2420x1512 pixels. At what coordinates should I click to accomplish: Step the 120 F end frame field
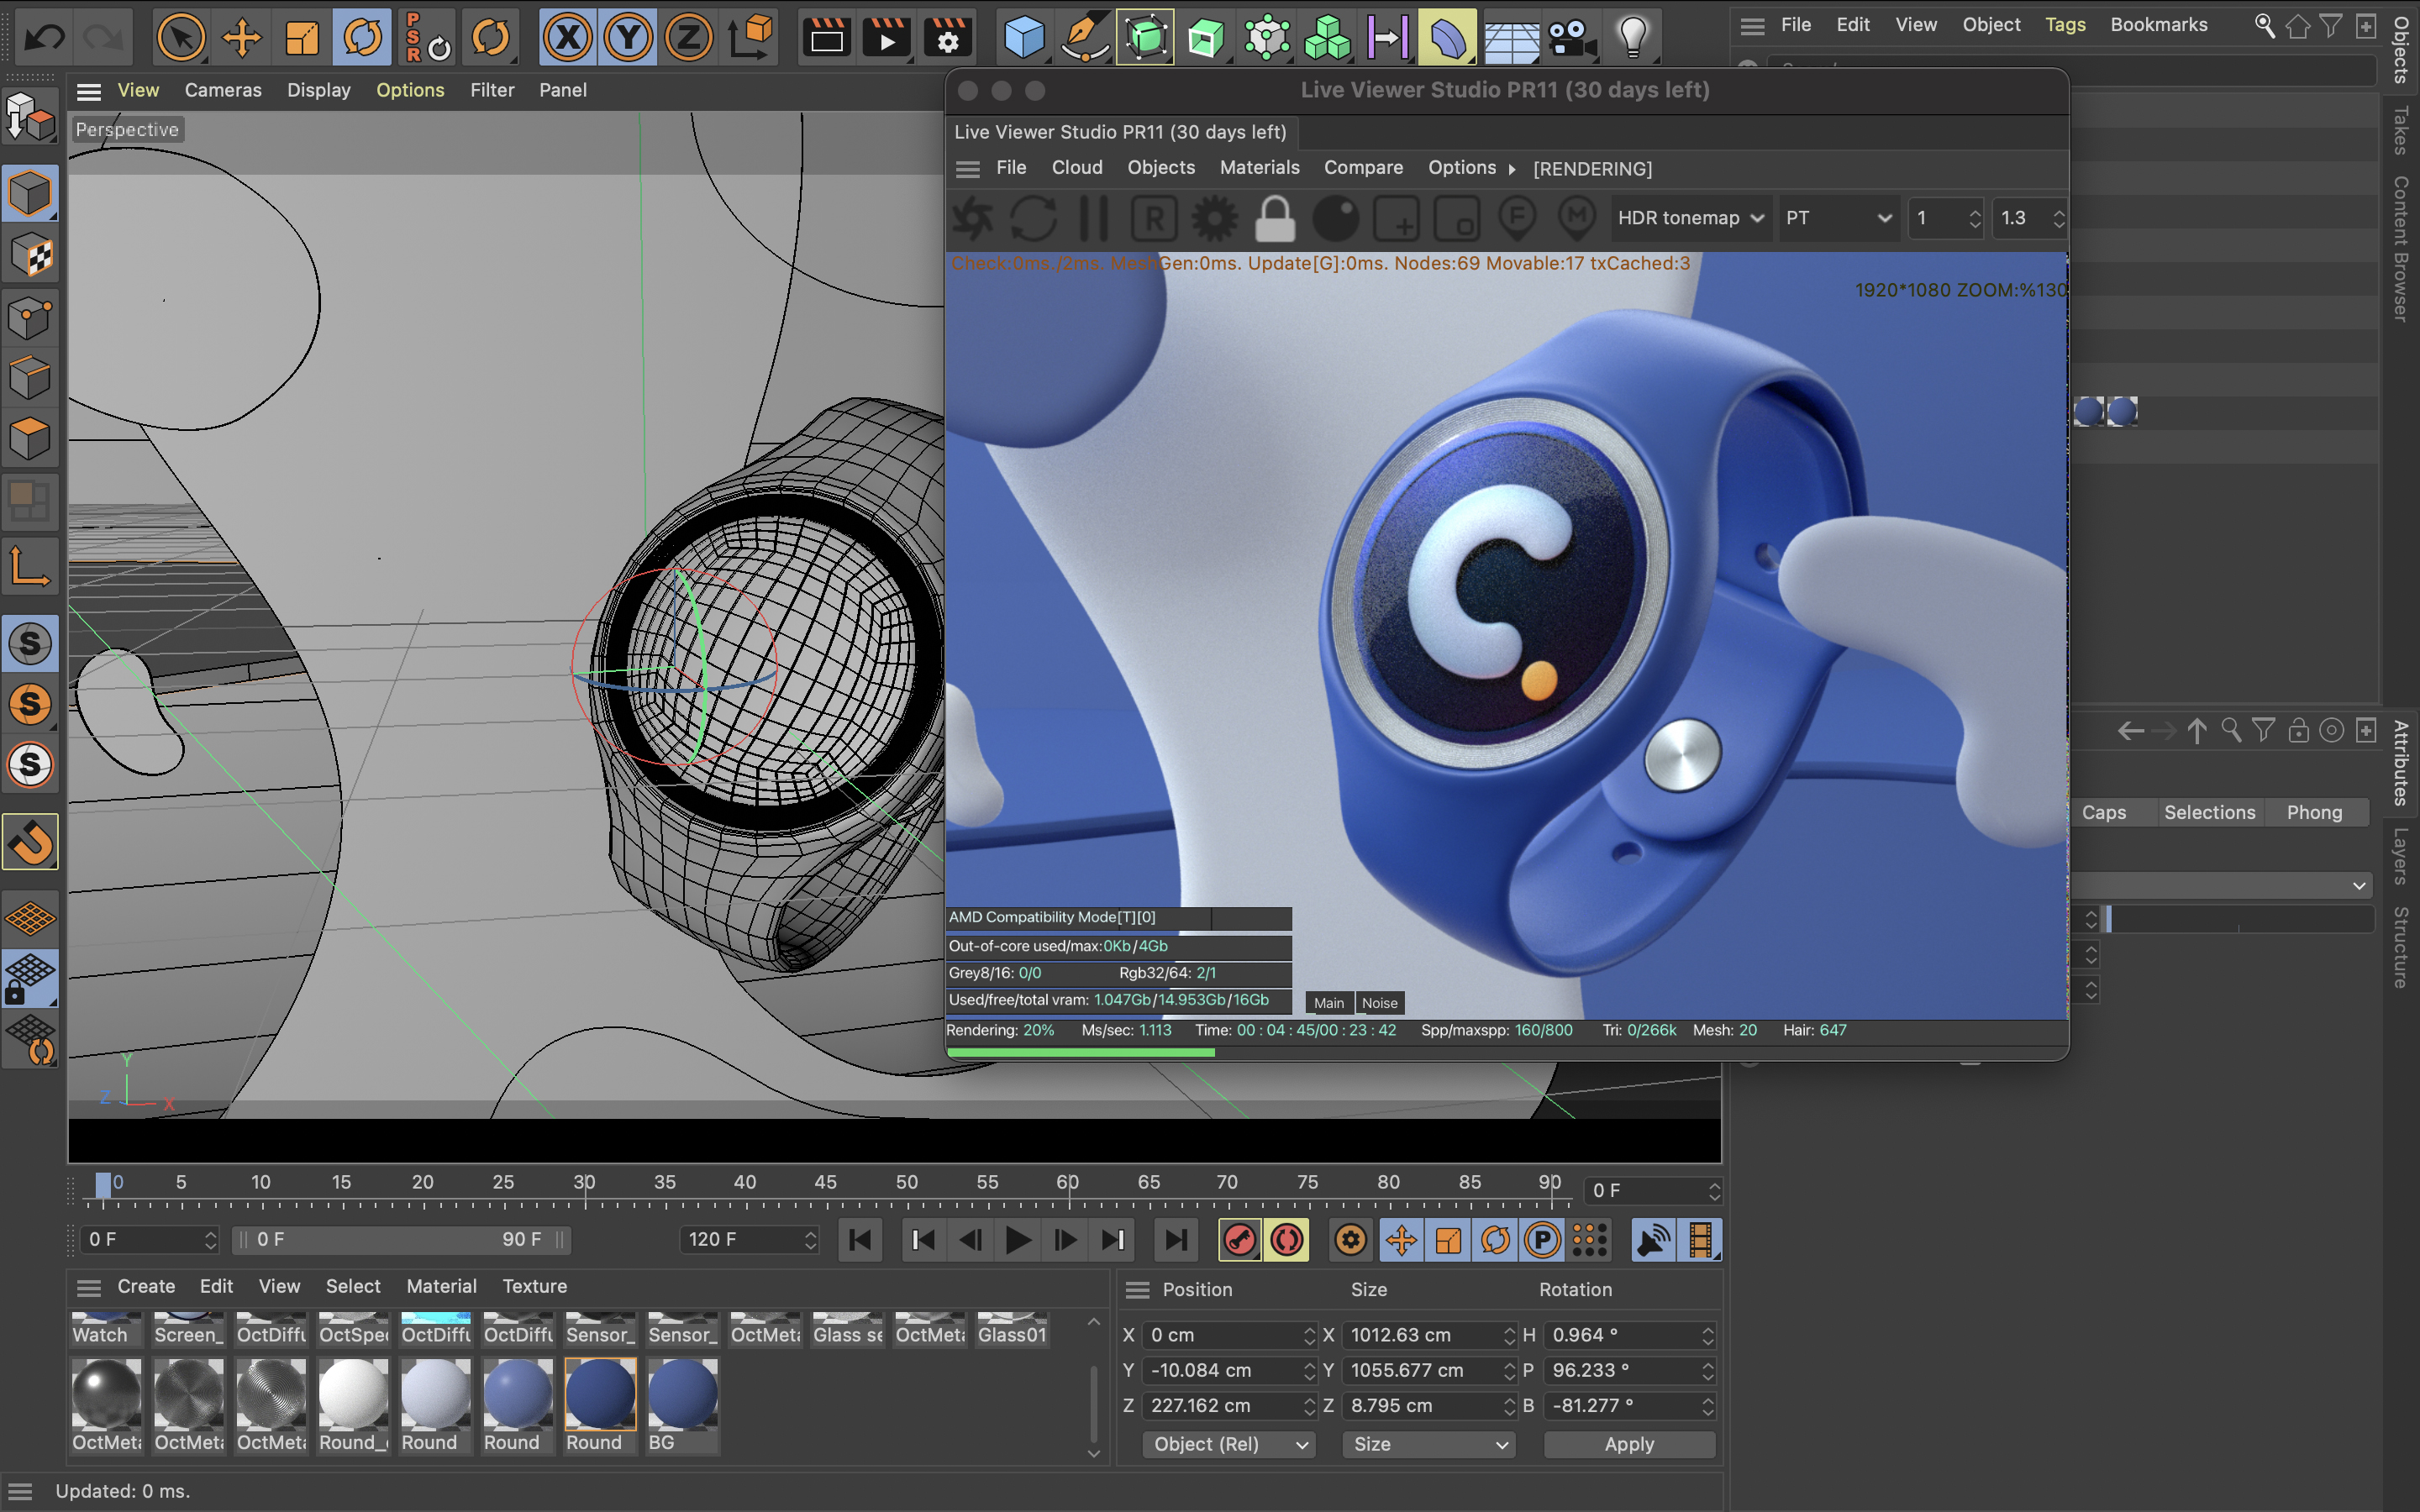pos(810,1240)
